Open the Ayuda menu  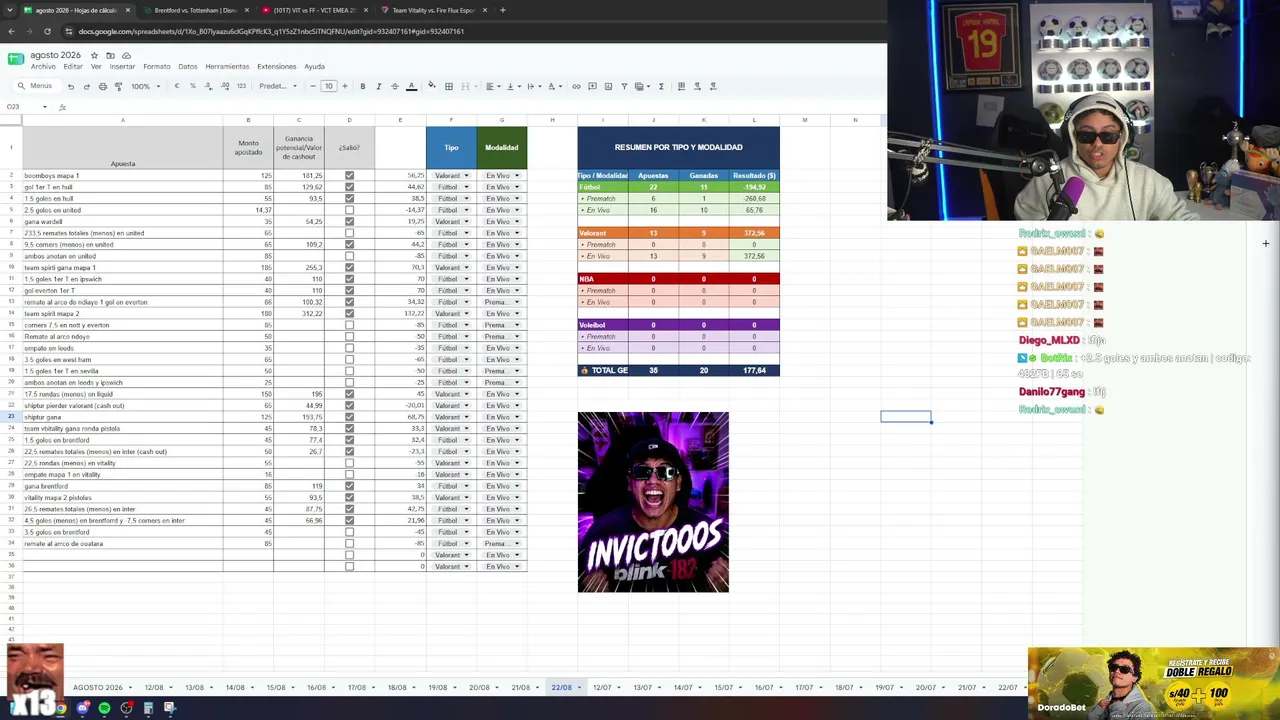click(314, 67)
